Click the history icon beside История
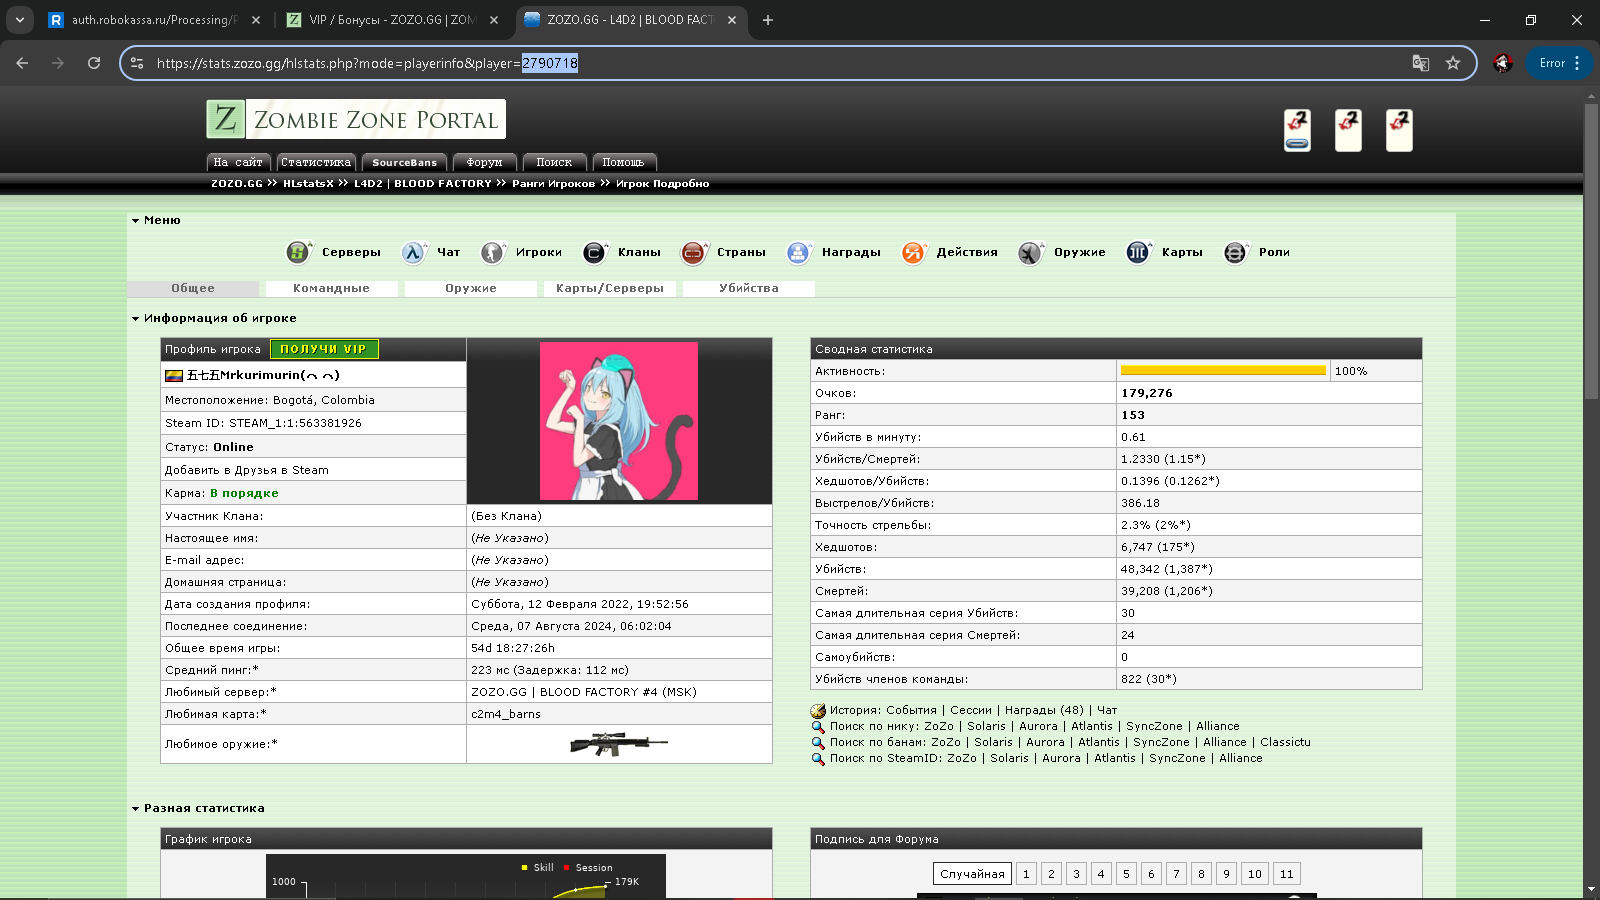This screenshot has width=1600, height=900. [x=818, y=711]
